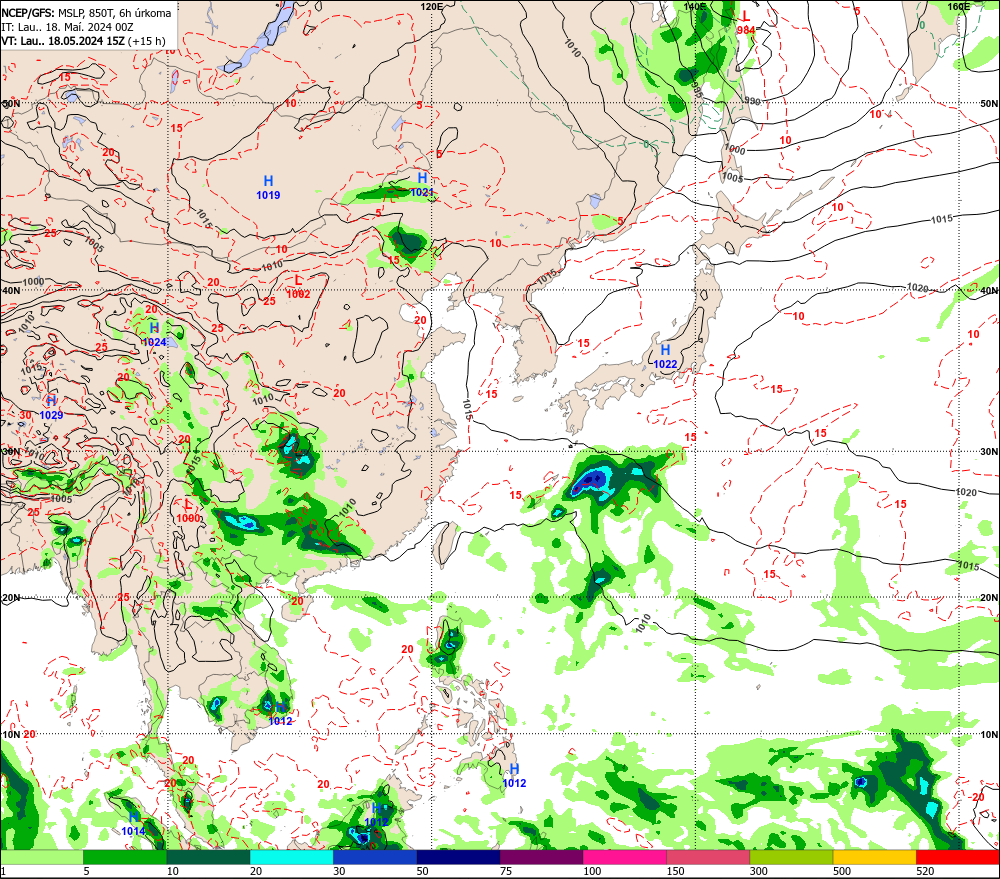Click the 'NCEP/GFS: MSLP, 850T, 6h úrkoma' title
Viewport: 1000px width, 879px height.
(x=86, y=13)
